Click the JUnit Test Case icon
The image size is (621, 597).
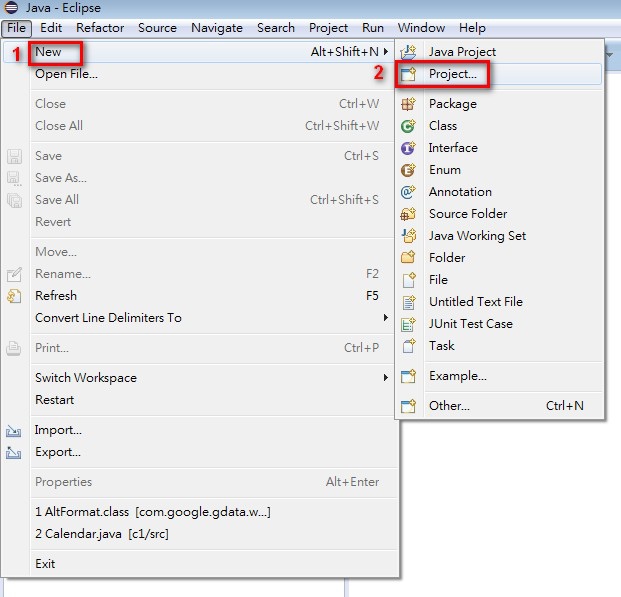click(x=408, y=324)
